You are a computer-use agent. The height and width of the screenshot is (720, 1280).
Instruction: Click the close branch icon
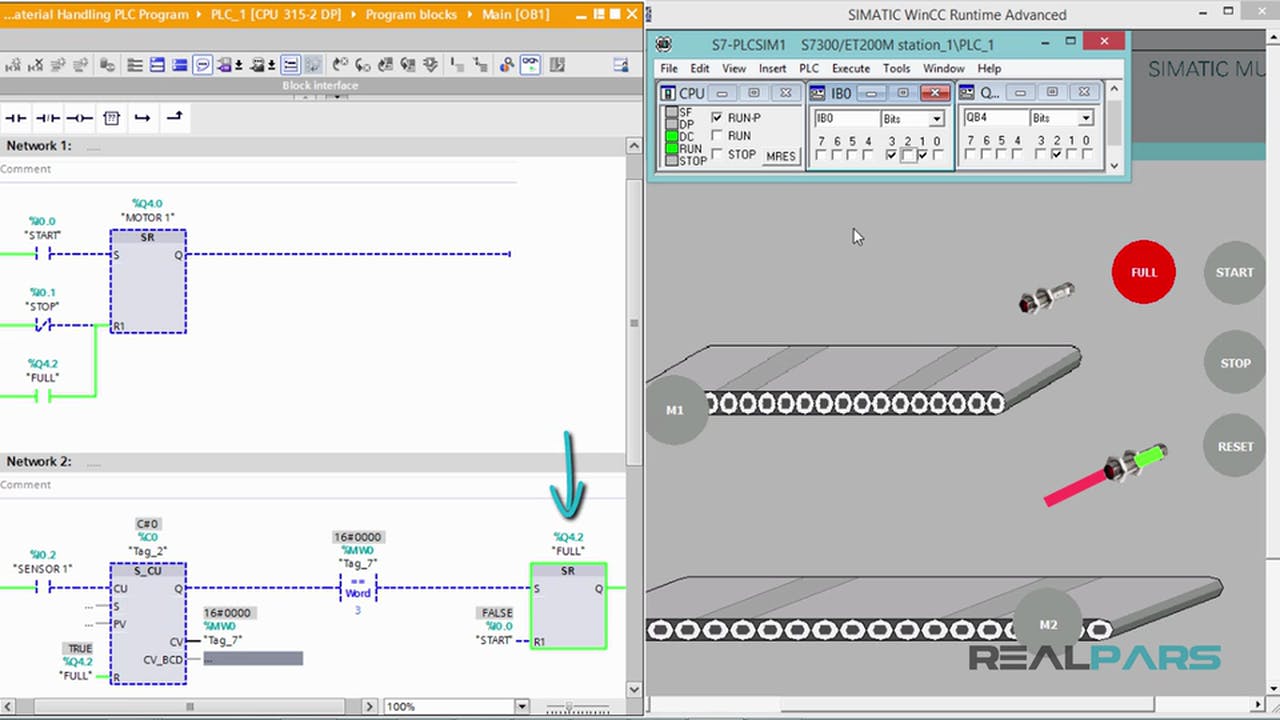point(174,118)
